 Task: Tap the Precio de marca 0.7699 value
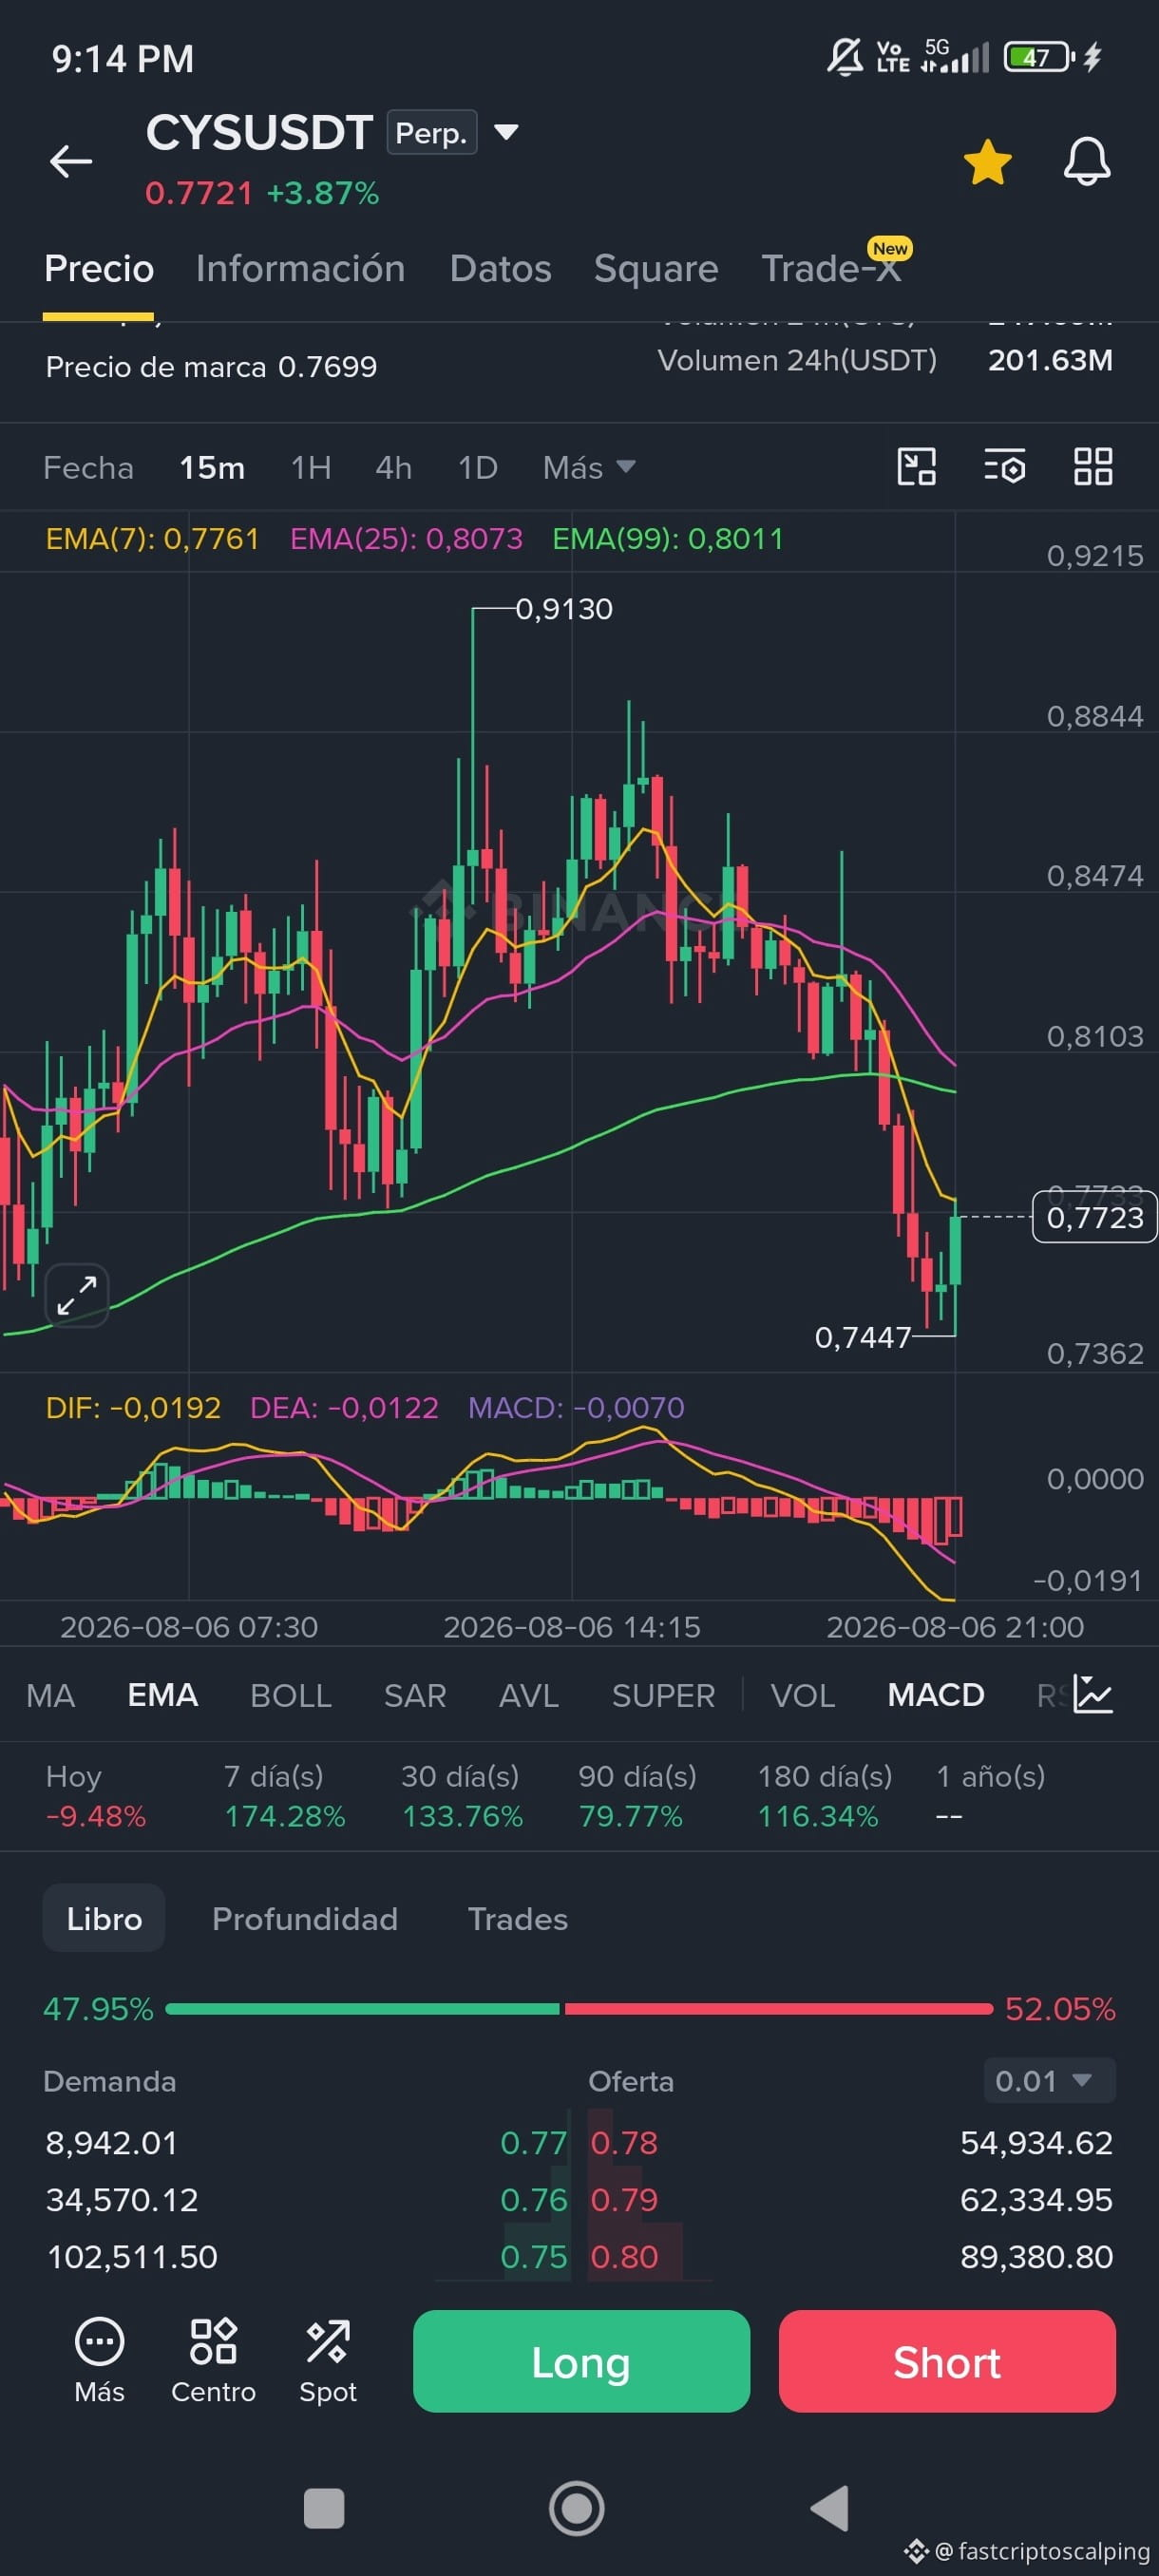pyautogui.click(x=211, y=367)
